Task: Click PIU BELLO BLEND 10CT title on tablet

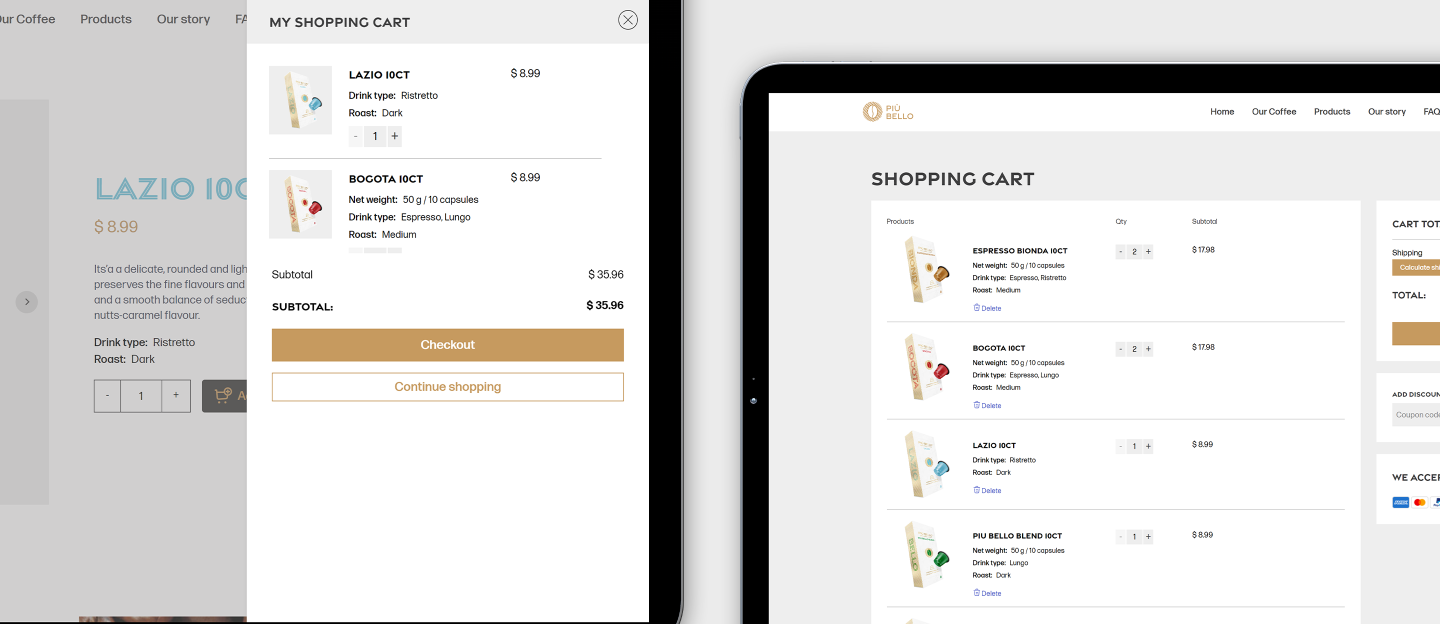Action: point(1017,536)
